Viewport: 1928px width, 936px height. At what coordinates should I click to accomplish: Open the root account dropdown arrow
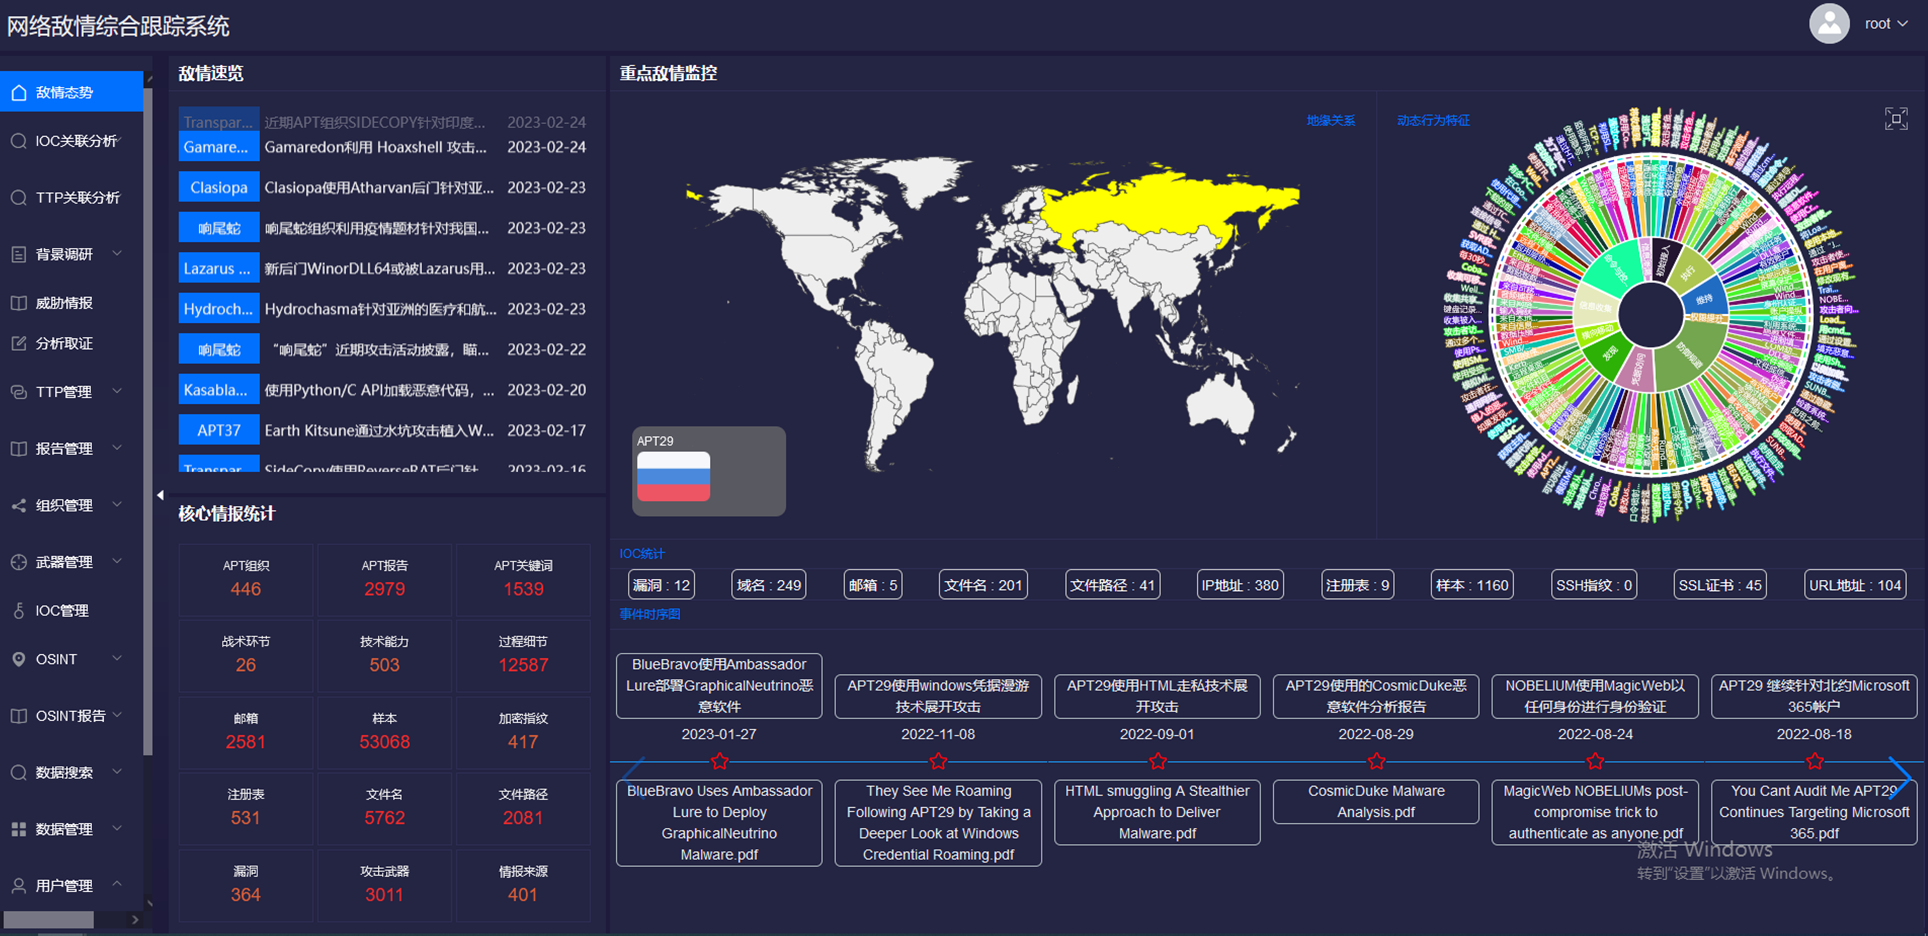point(1902,24)
